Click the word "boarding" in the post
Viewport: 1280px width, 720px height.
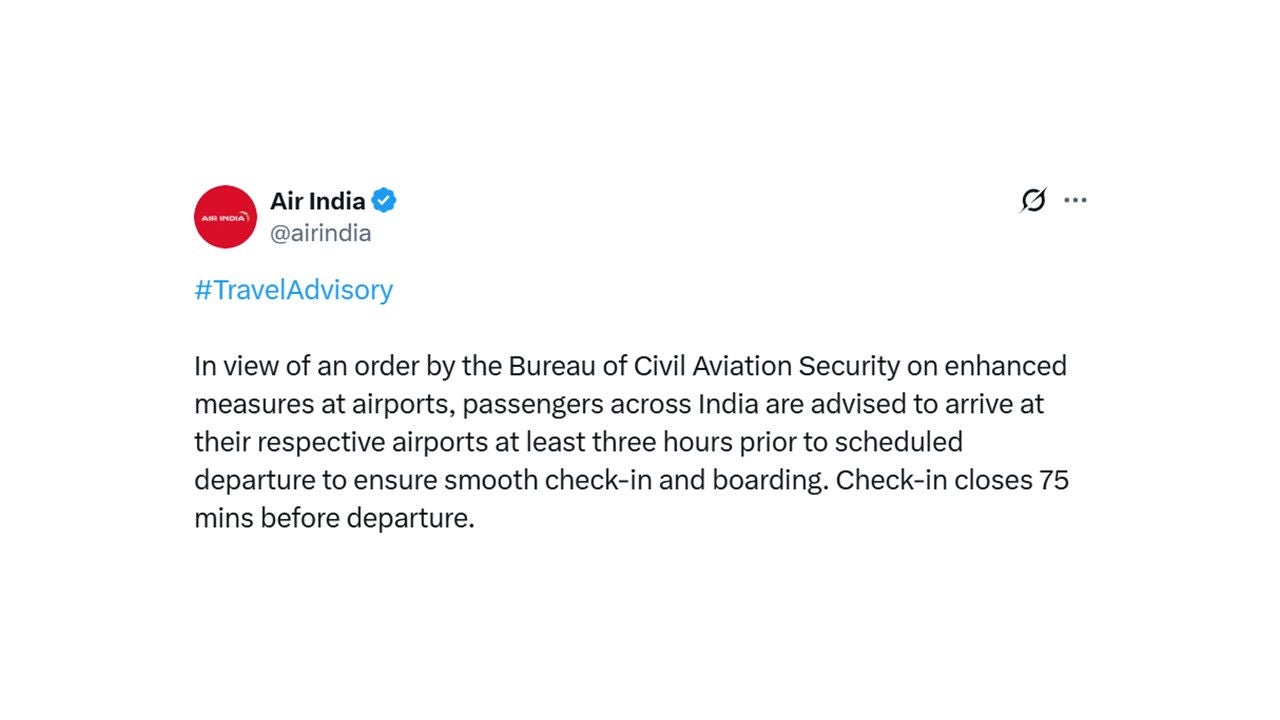point(768,480)
